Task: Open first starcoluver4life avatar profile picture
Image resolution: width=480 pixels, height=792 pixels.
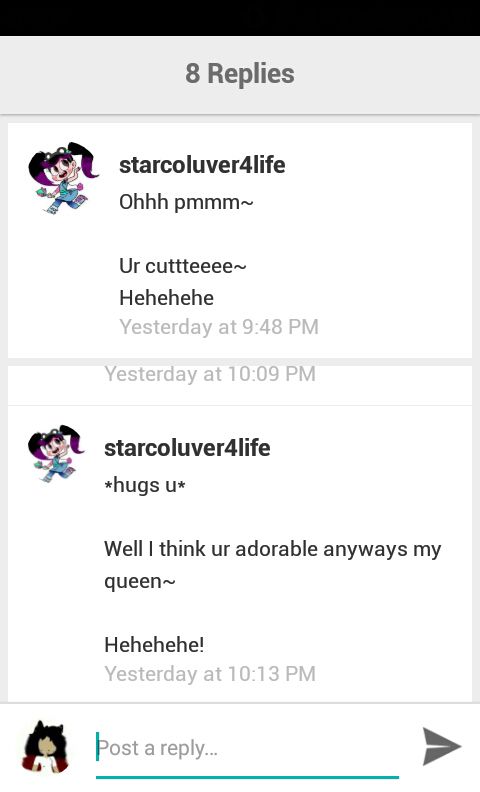Action: tap(63, 178)
